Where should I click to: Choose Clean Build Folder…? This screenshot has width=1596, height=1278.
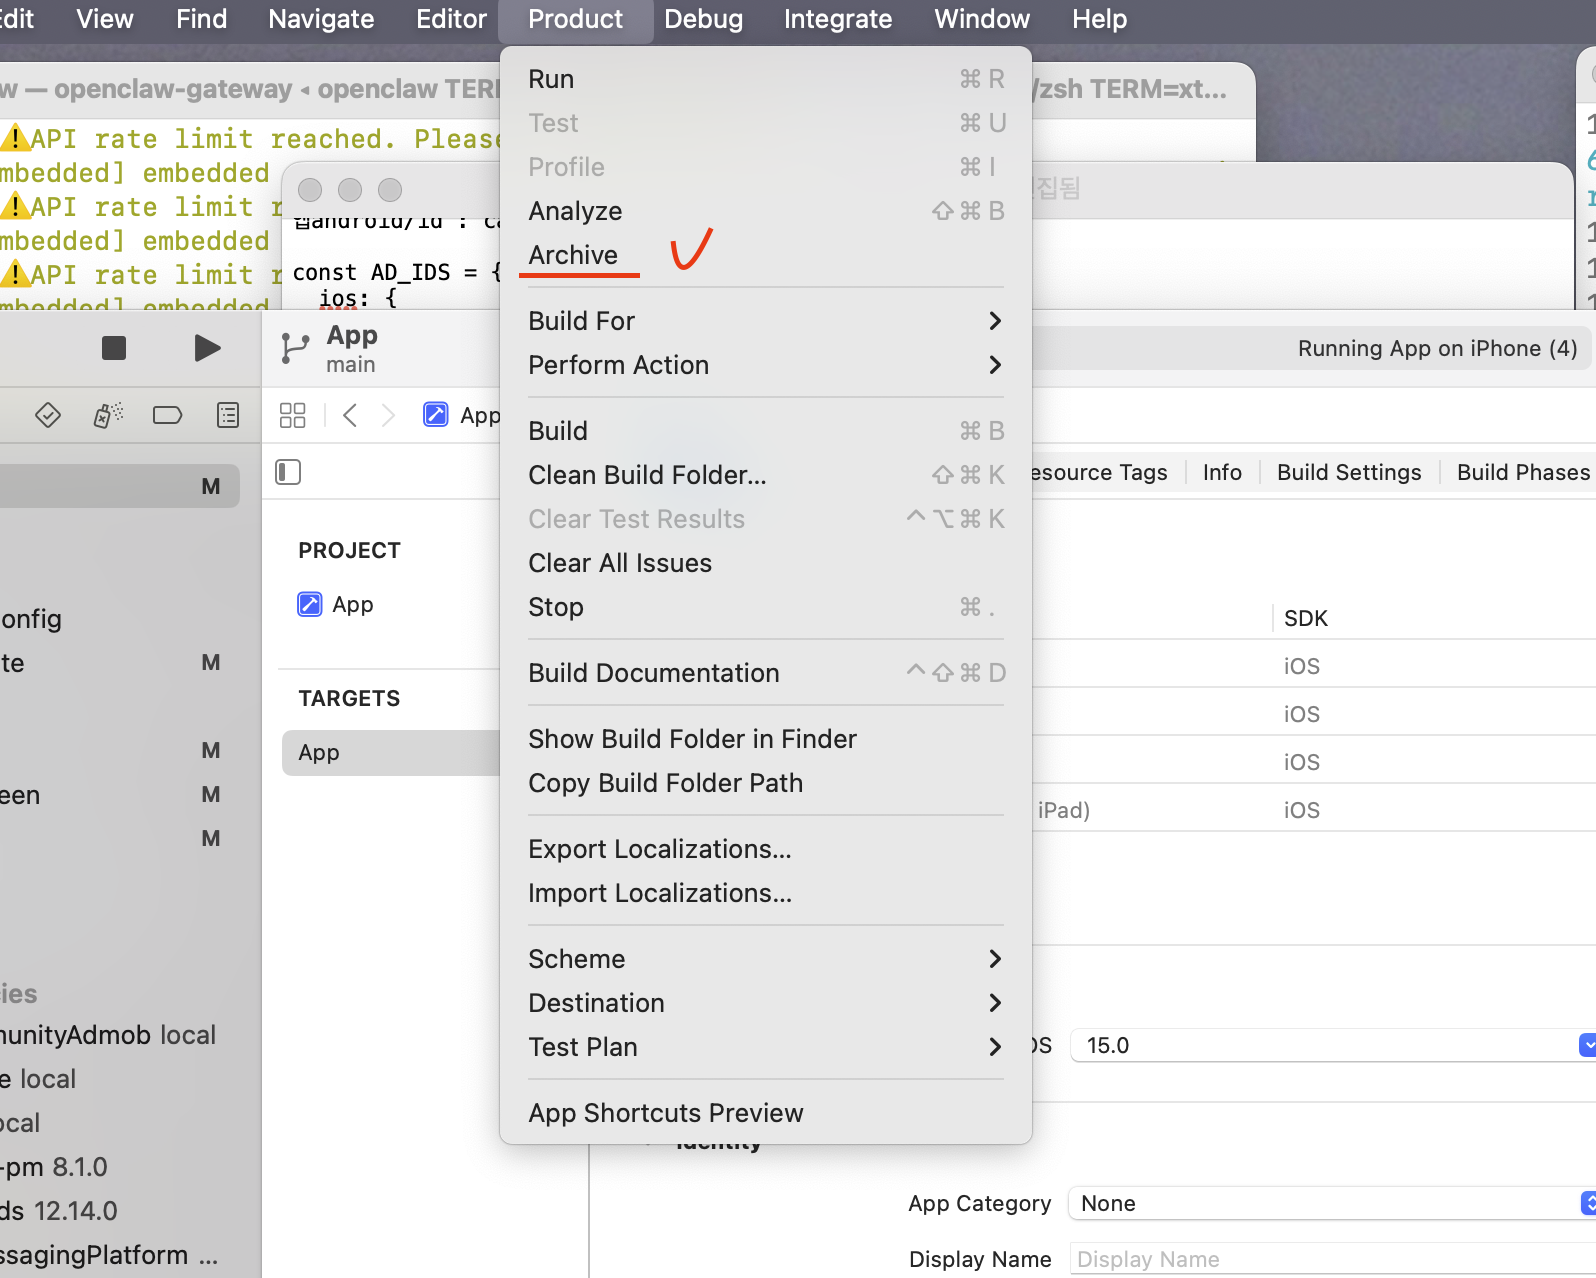(766, 475)
